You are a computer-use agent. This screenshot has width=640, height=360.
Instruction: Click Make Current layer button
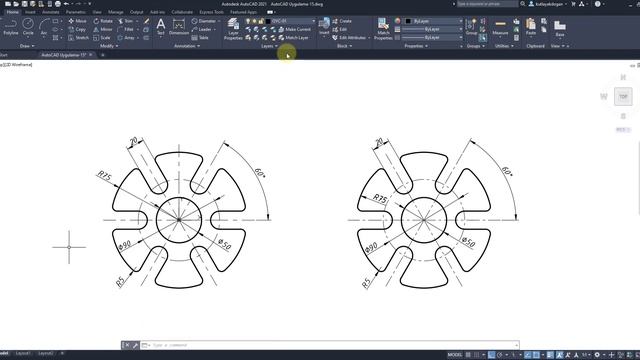[x=295, y=29]
